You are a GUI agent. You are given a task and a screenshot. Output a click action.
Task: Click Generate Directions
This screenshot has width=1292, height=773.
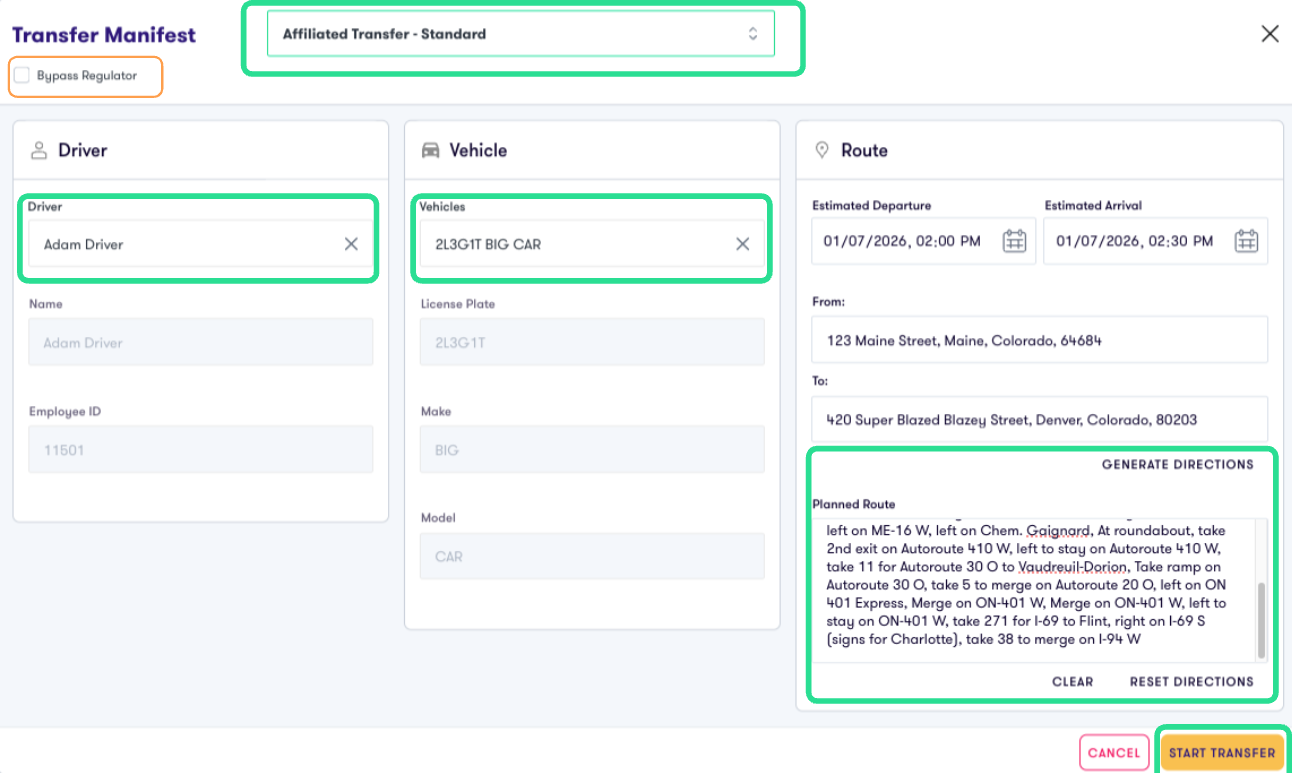1177,464
